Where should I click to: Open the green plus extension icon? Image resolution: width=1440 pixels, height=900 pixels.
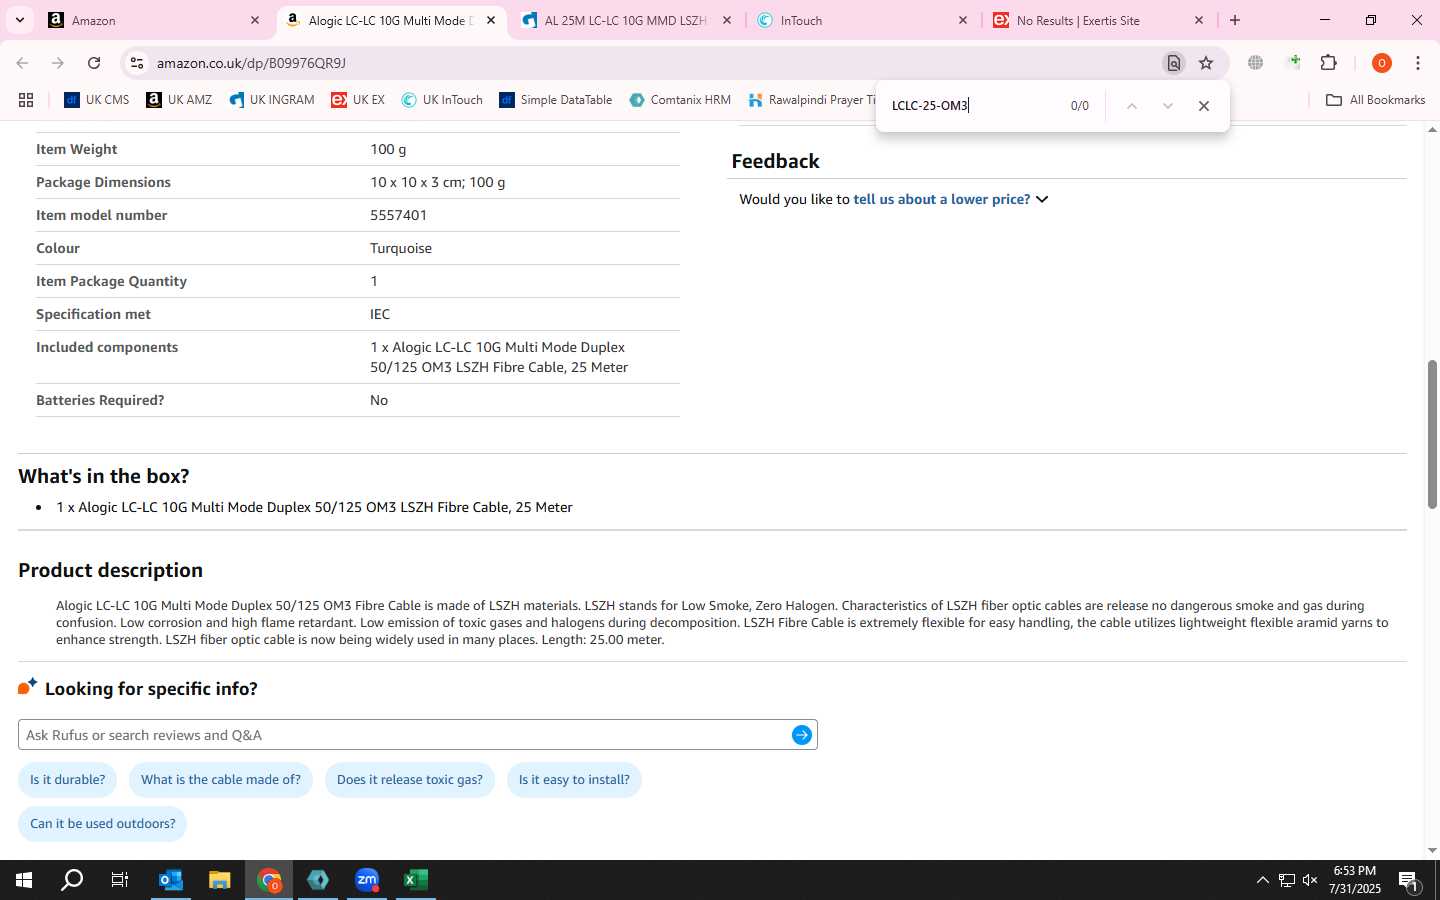(x=1294, y=63)
